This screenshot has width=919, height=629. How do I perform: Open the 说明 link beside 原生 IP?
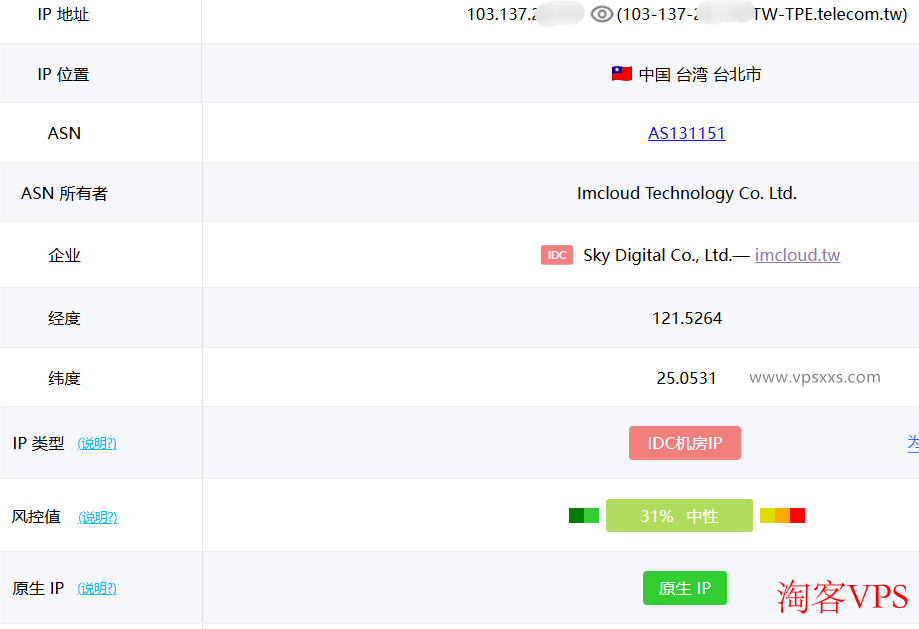97,588
